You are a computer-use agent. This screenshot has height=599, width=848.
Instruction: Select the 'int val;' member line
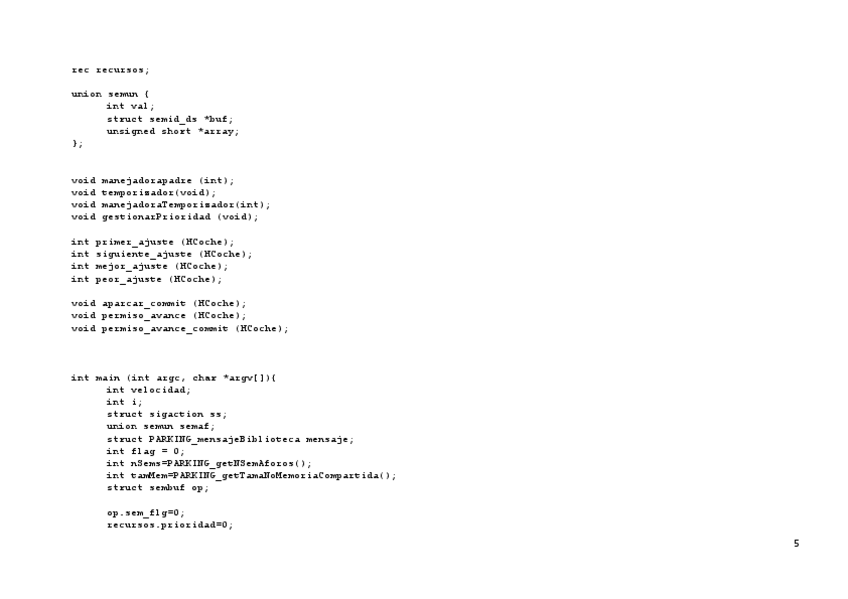(x=130, y=107)
